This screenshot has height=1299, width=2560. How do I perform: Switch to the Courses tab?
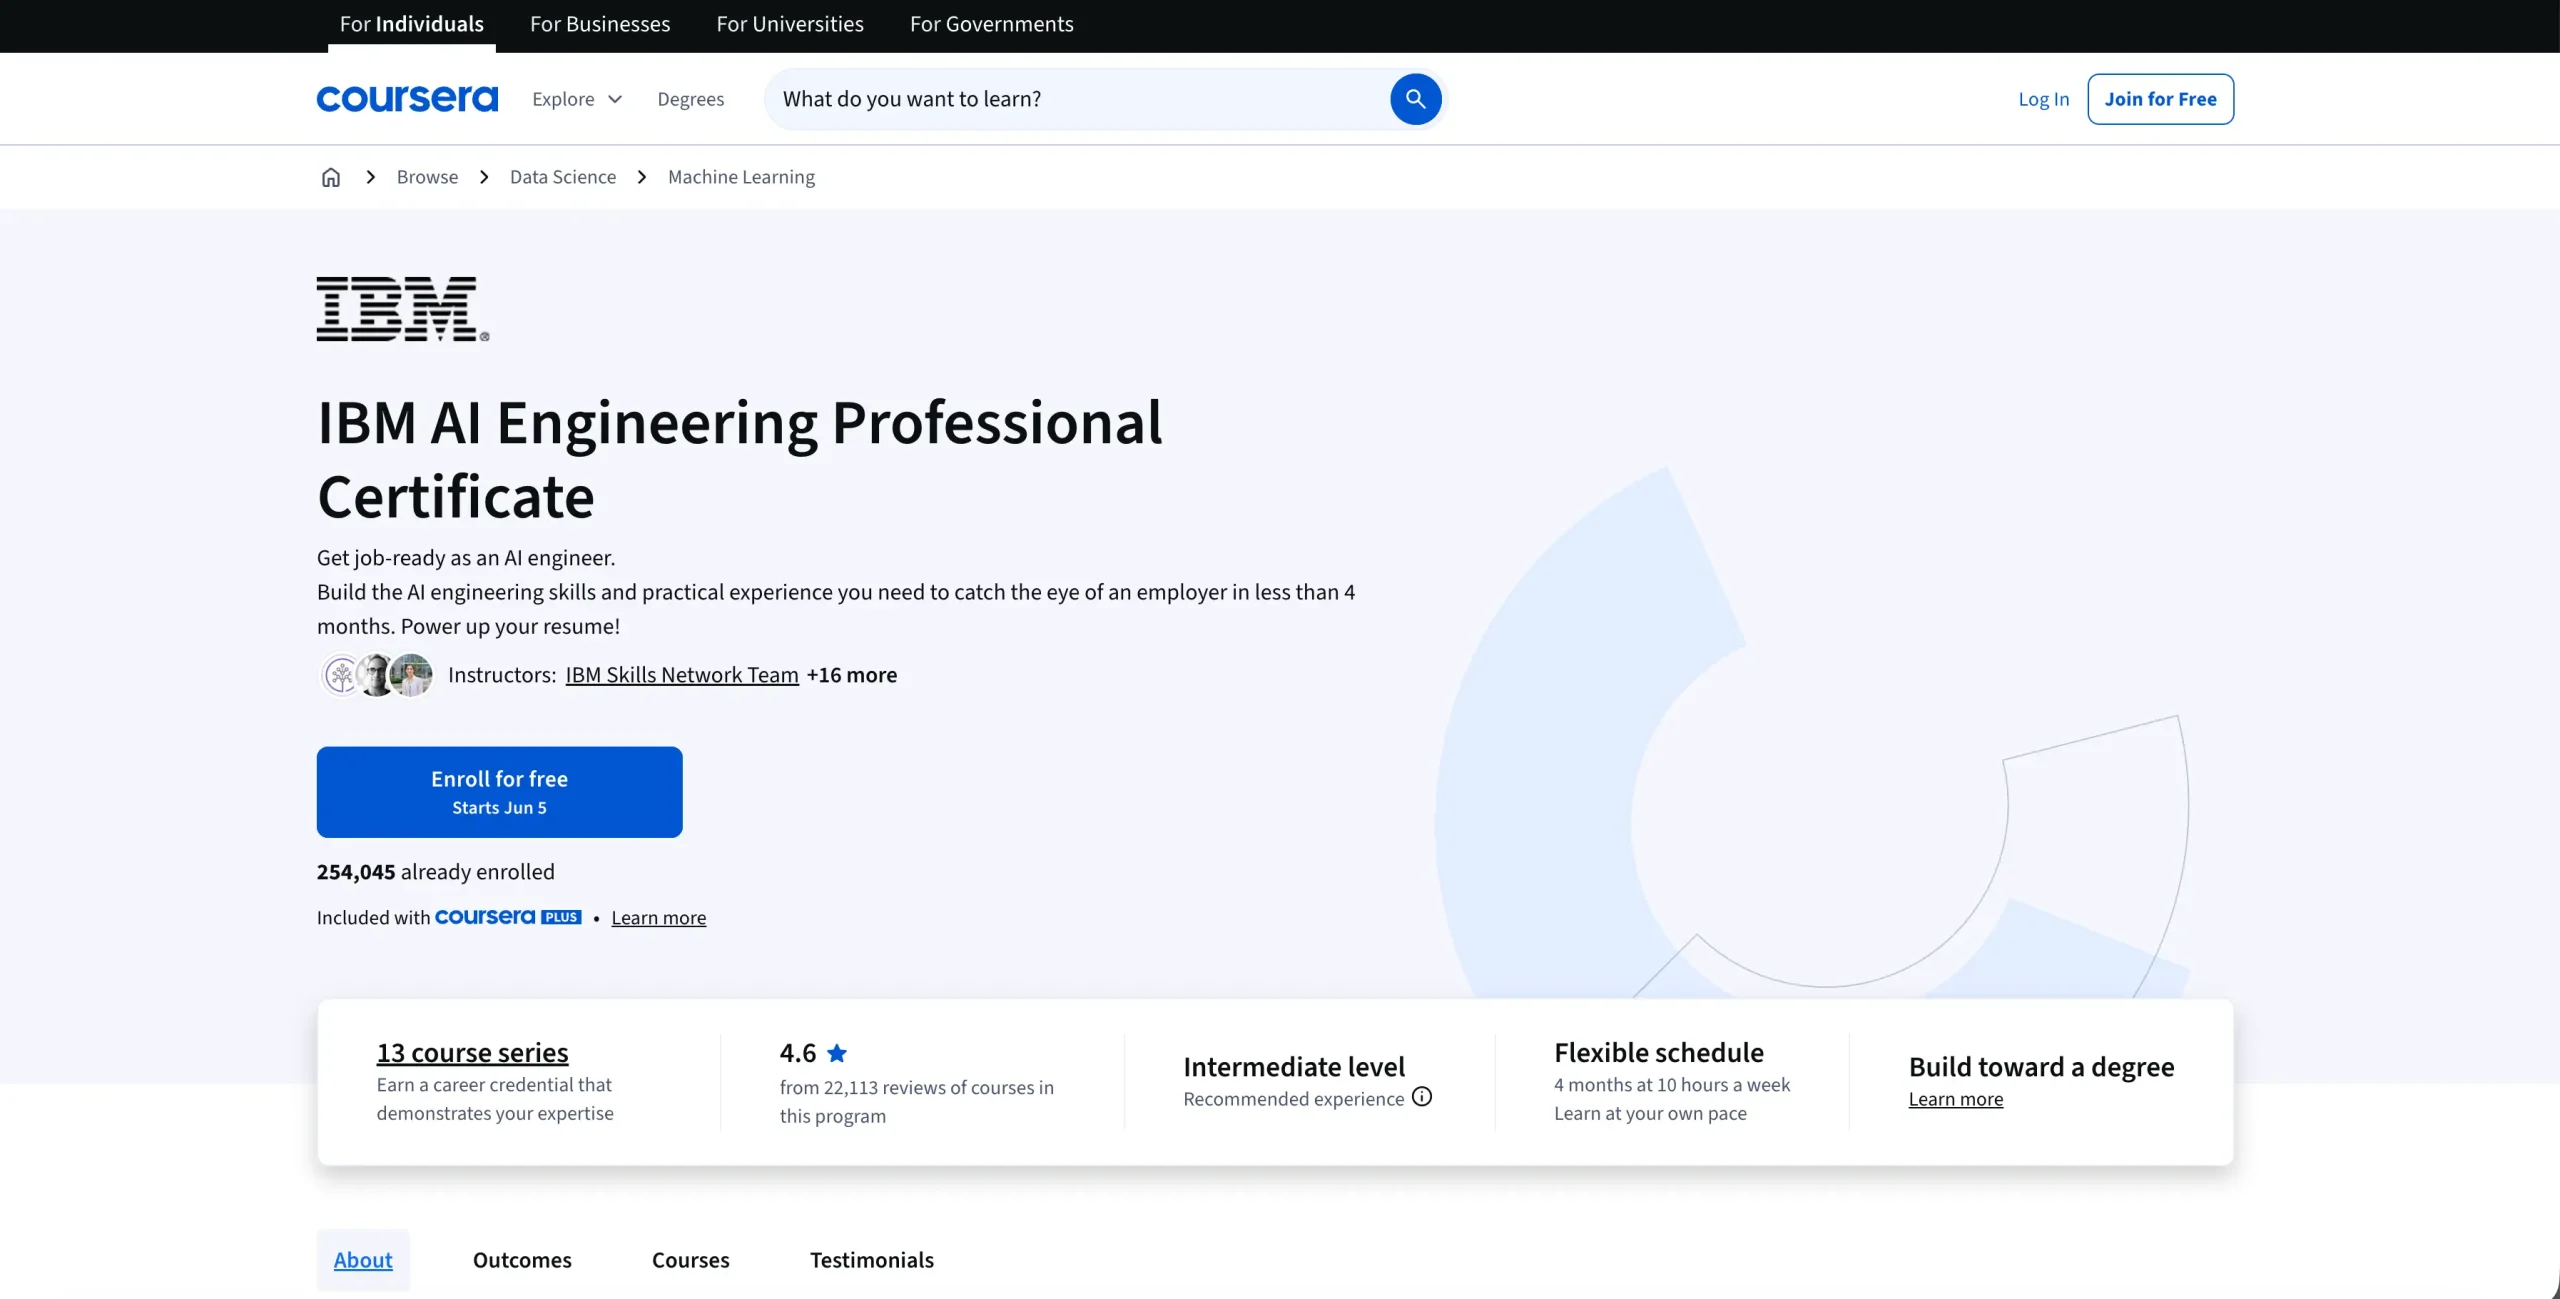point(691,1260)
